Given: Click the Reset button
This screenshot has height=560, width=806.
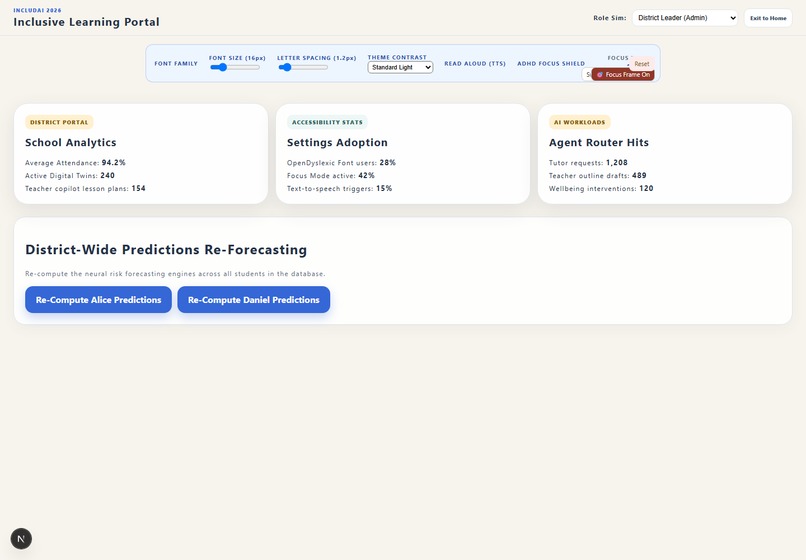Looking at the screenshot, I should pyautogui.click(x=642, y=64).
